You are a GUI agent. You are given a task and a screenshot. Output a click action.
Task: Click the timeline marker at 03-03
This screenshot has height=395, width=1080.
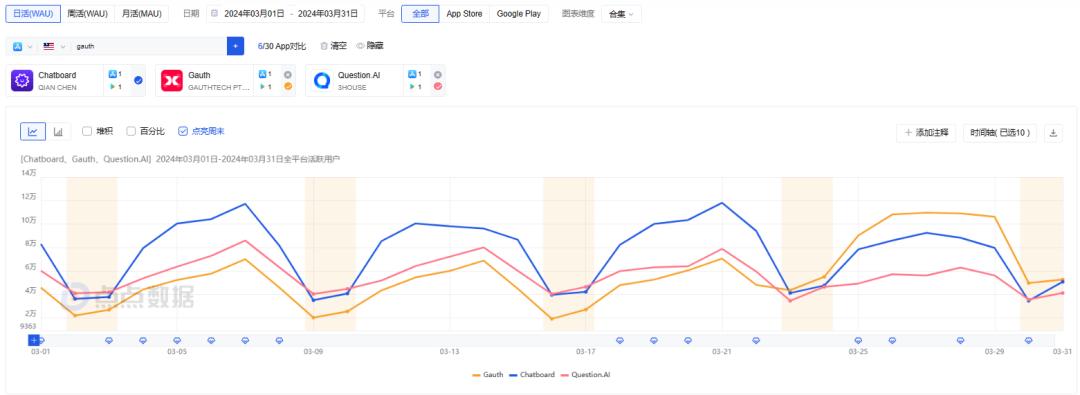point(109,341)
